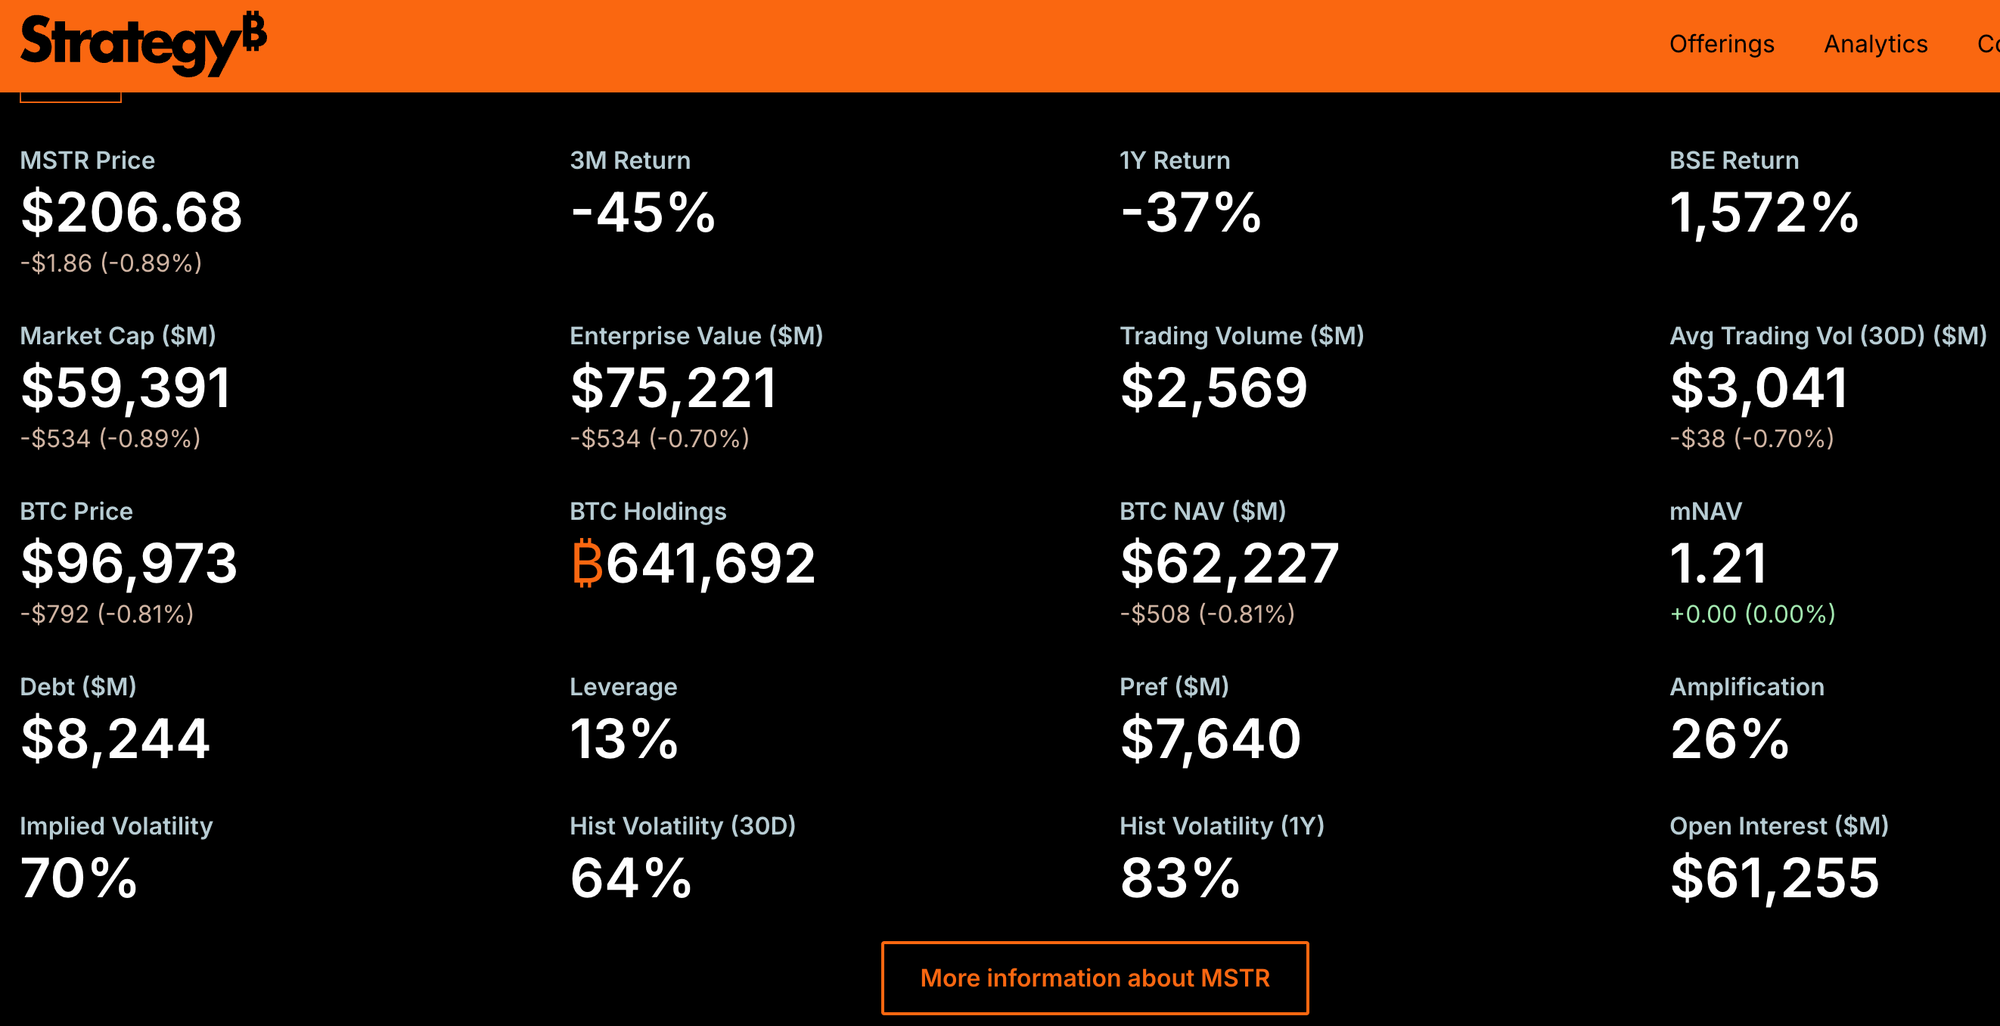Open the Analytics navigation item

pyautogui.click(x=1875, y=44)
